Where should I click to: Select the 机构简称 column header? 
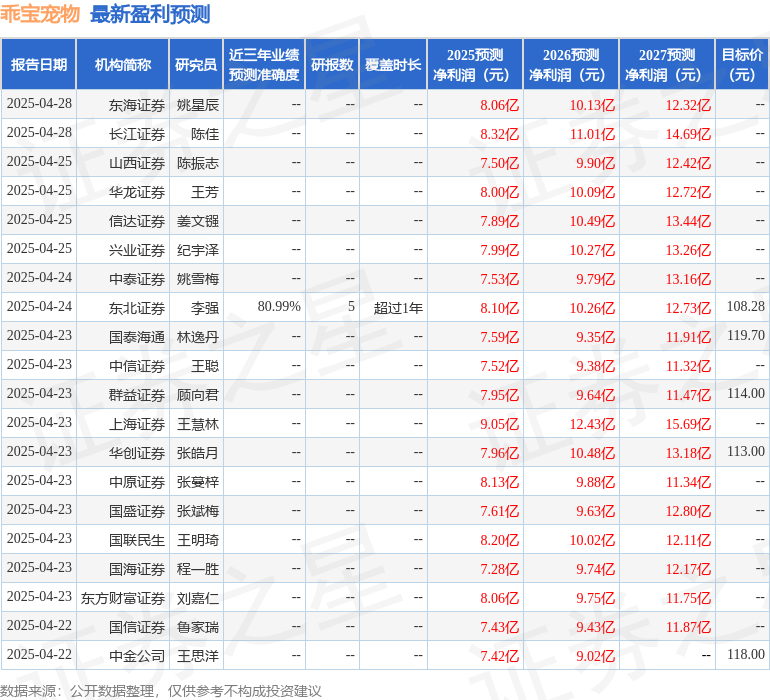pos(123,64)
